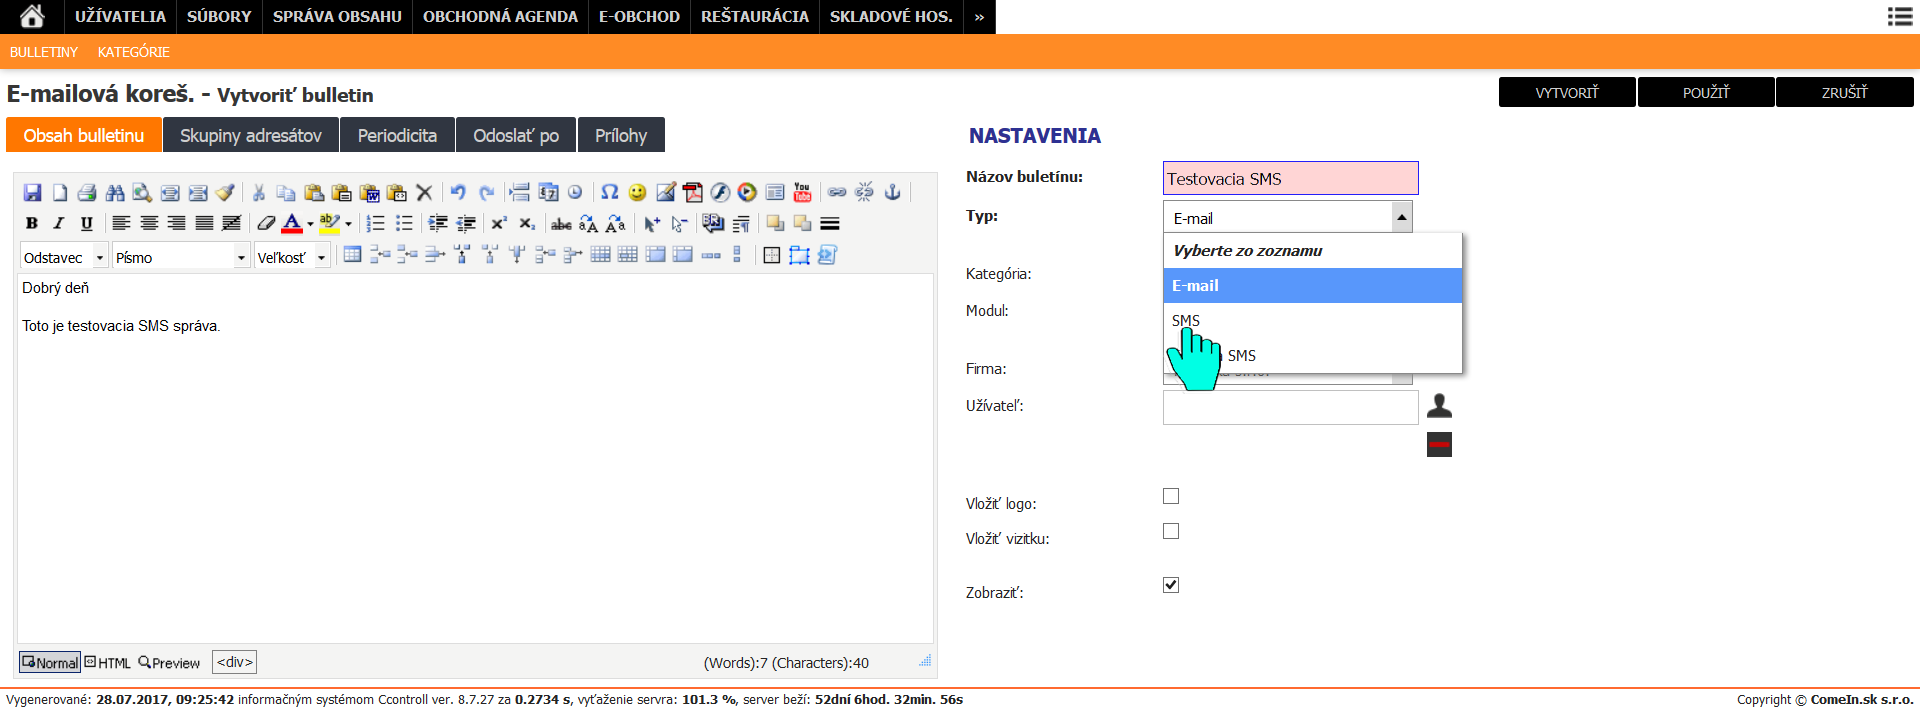The height and width of the screenshot is (714, 1920).
Task: Click the Insert table icon
Action: 352,255
